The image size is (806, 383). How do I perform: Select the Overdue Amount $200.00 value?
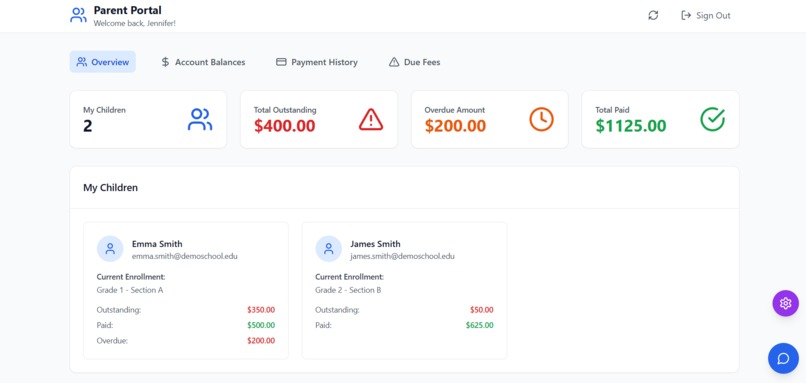455,126
